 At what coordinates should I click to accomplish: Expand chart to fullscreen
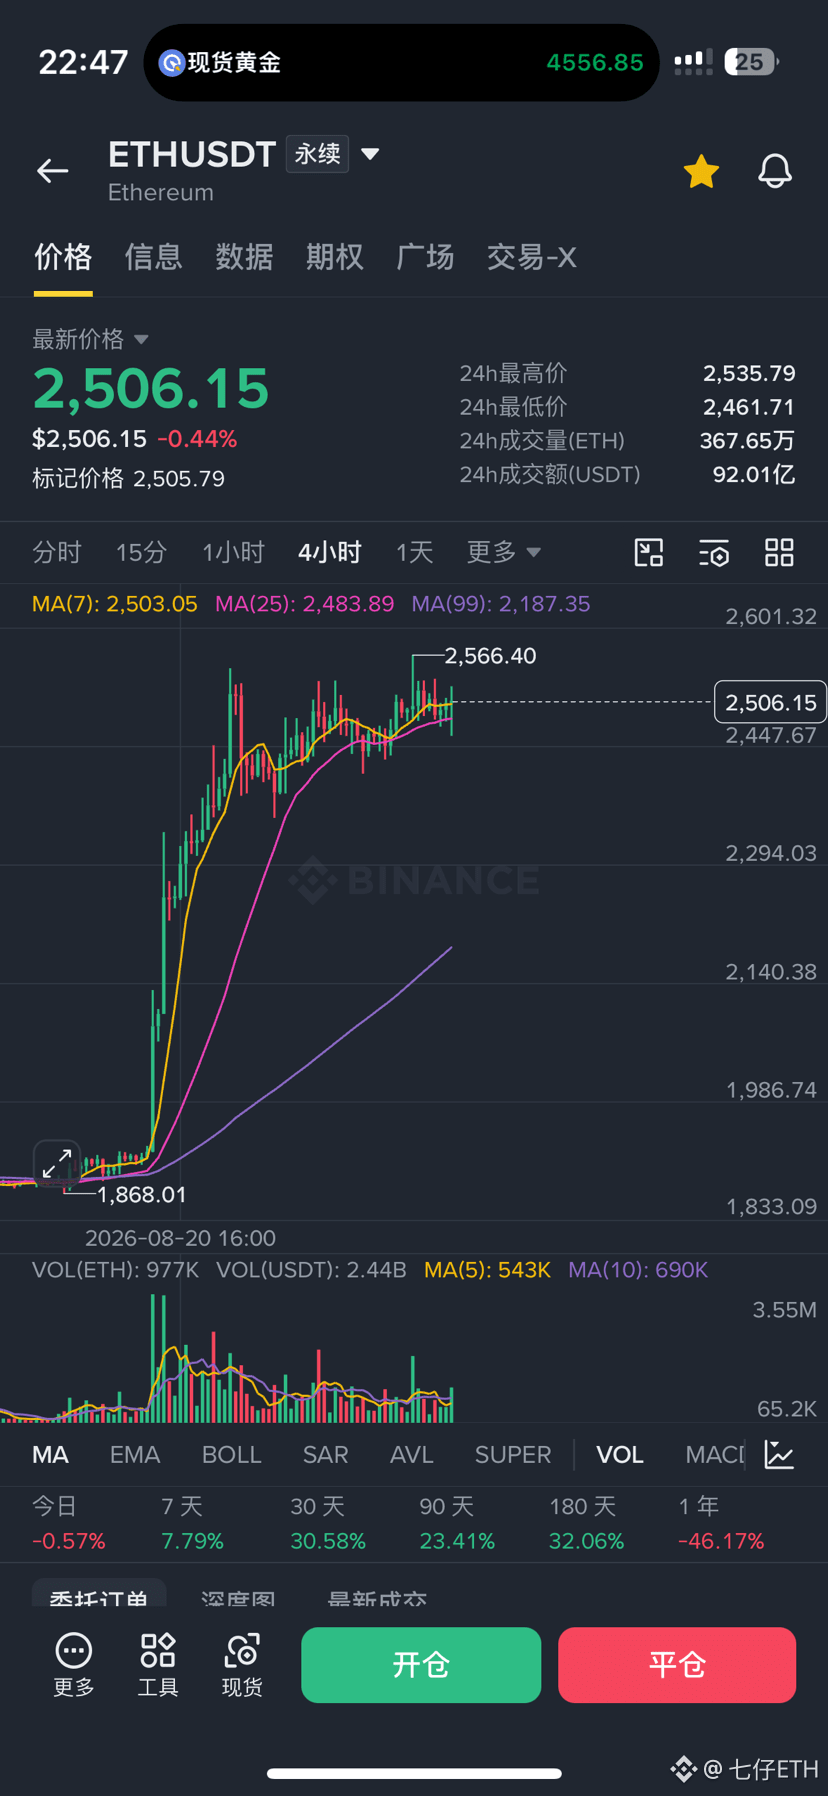(x=57, y=1164)
